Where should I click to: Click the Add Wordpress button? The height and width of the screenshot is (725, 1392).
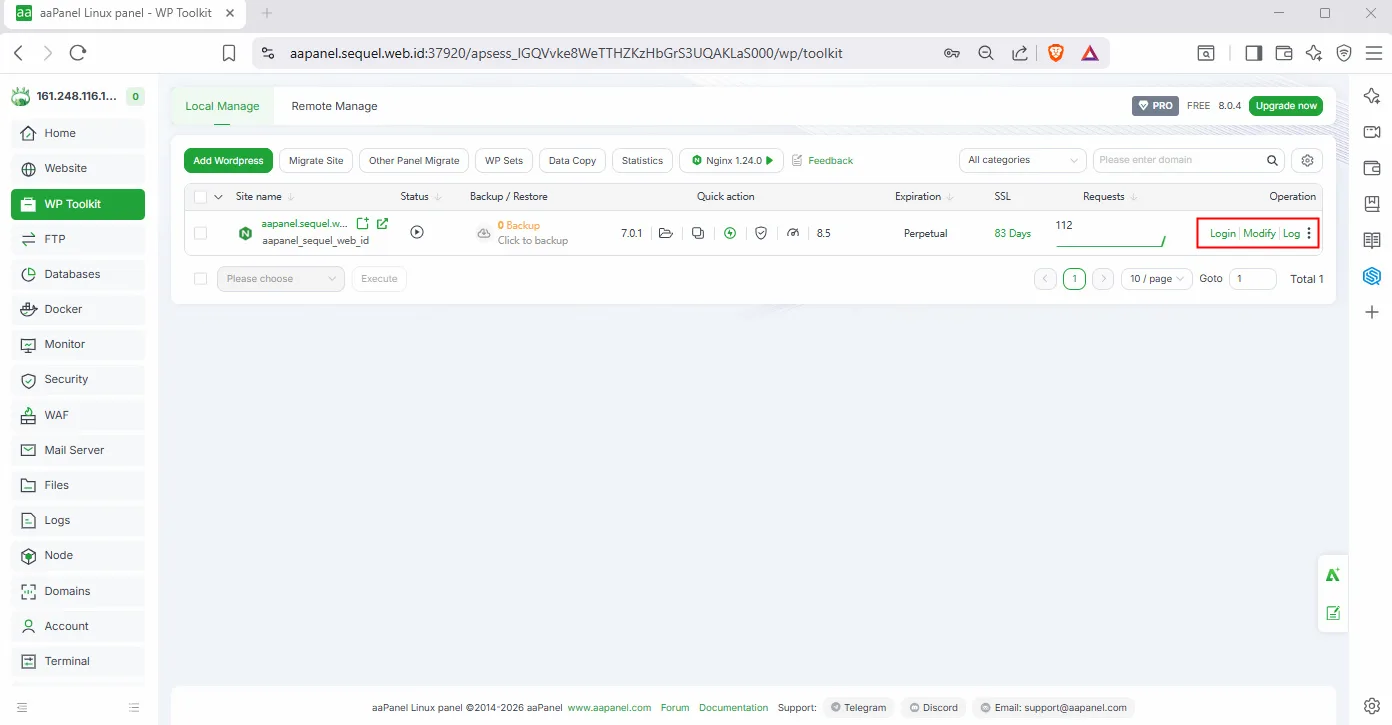228,160
